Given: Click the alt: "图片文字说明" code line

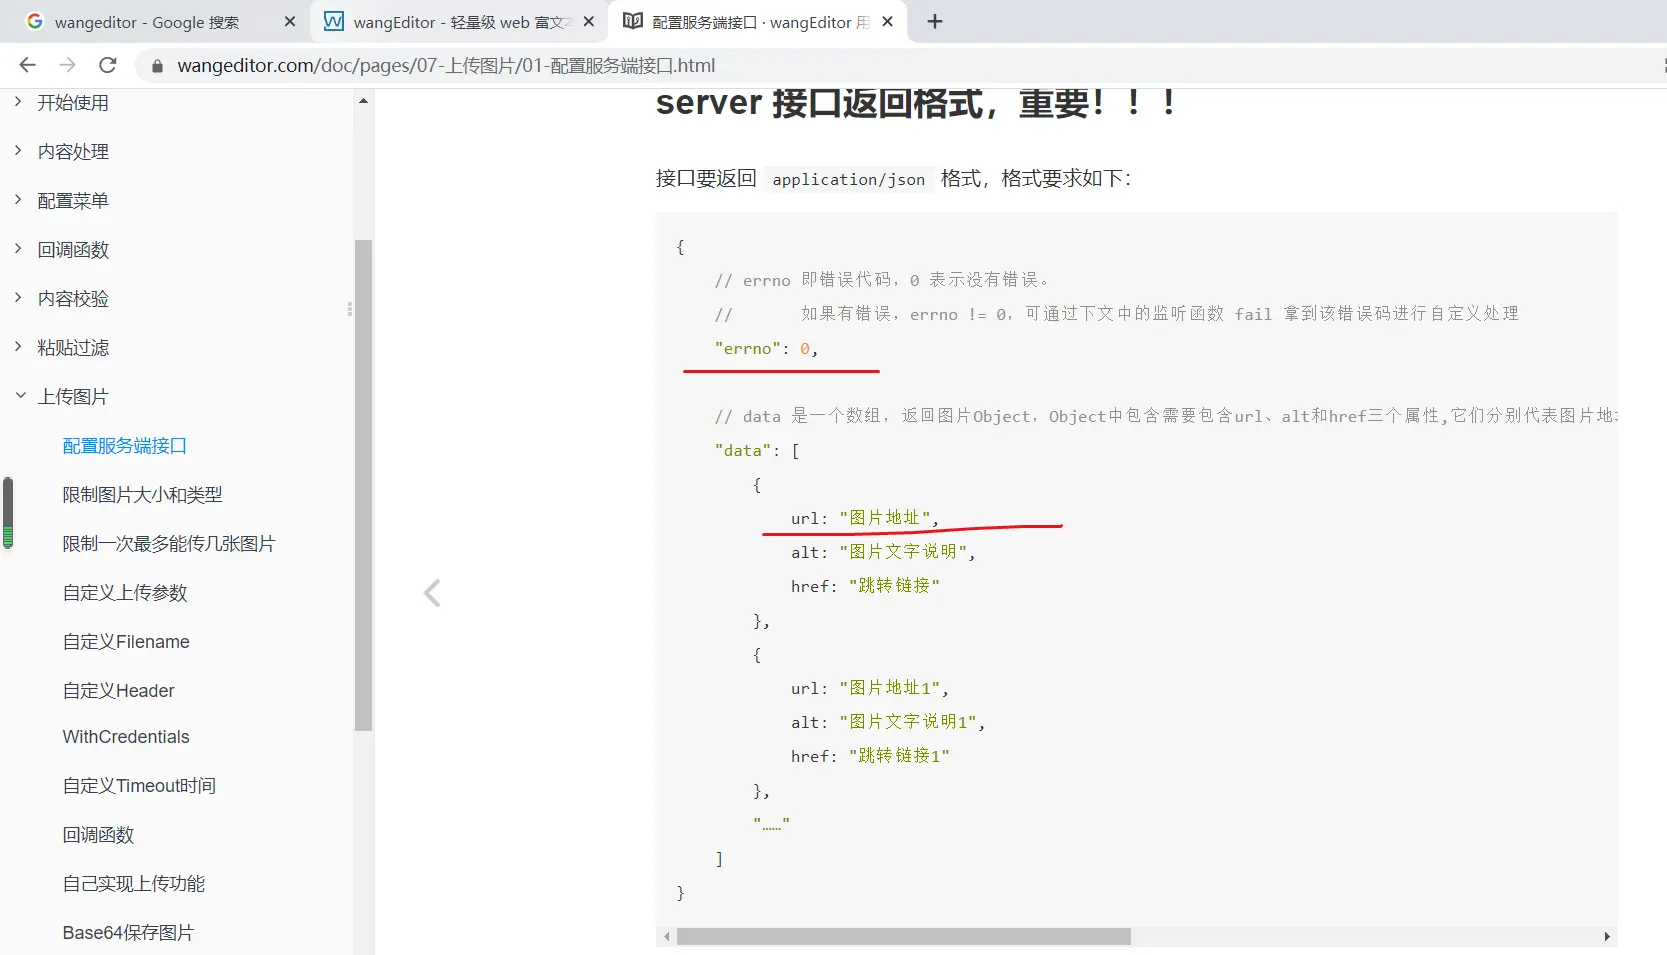Looking at the screenshot, I should pyautogui.click(x=883, y=552).
